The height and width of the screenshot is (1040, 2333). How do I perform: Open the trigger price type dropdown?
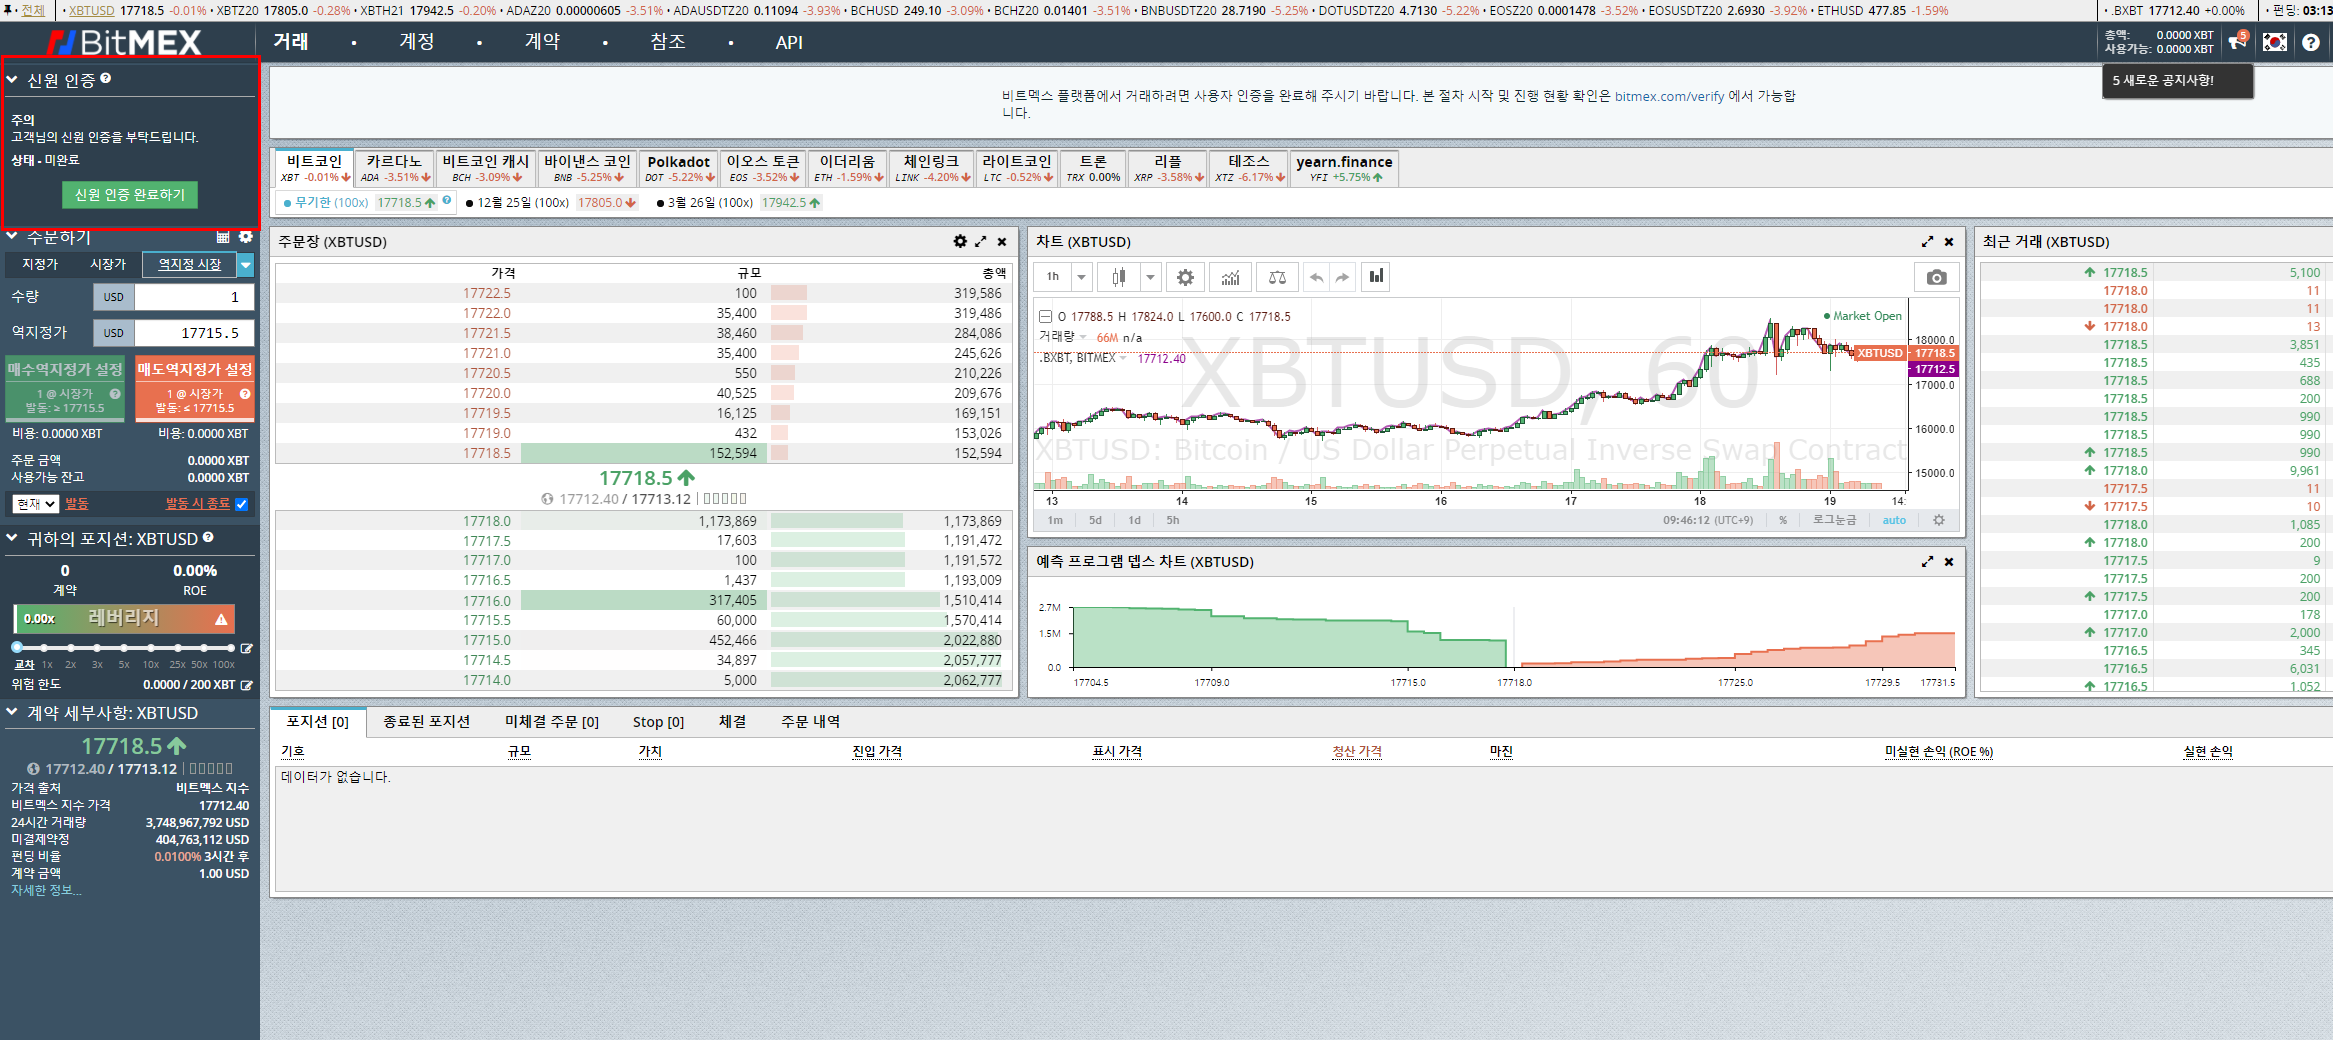pyautogui.click(x=36, y=504)
